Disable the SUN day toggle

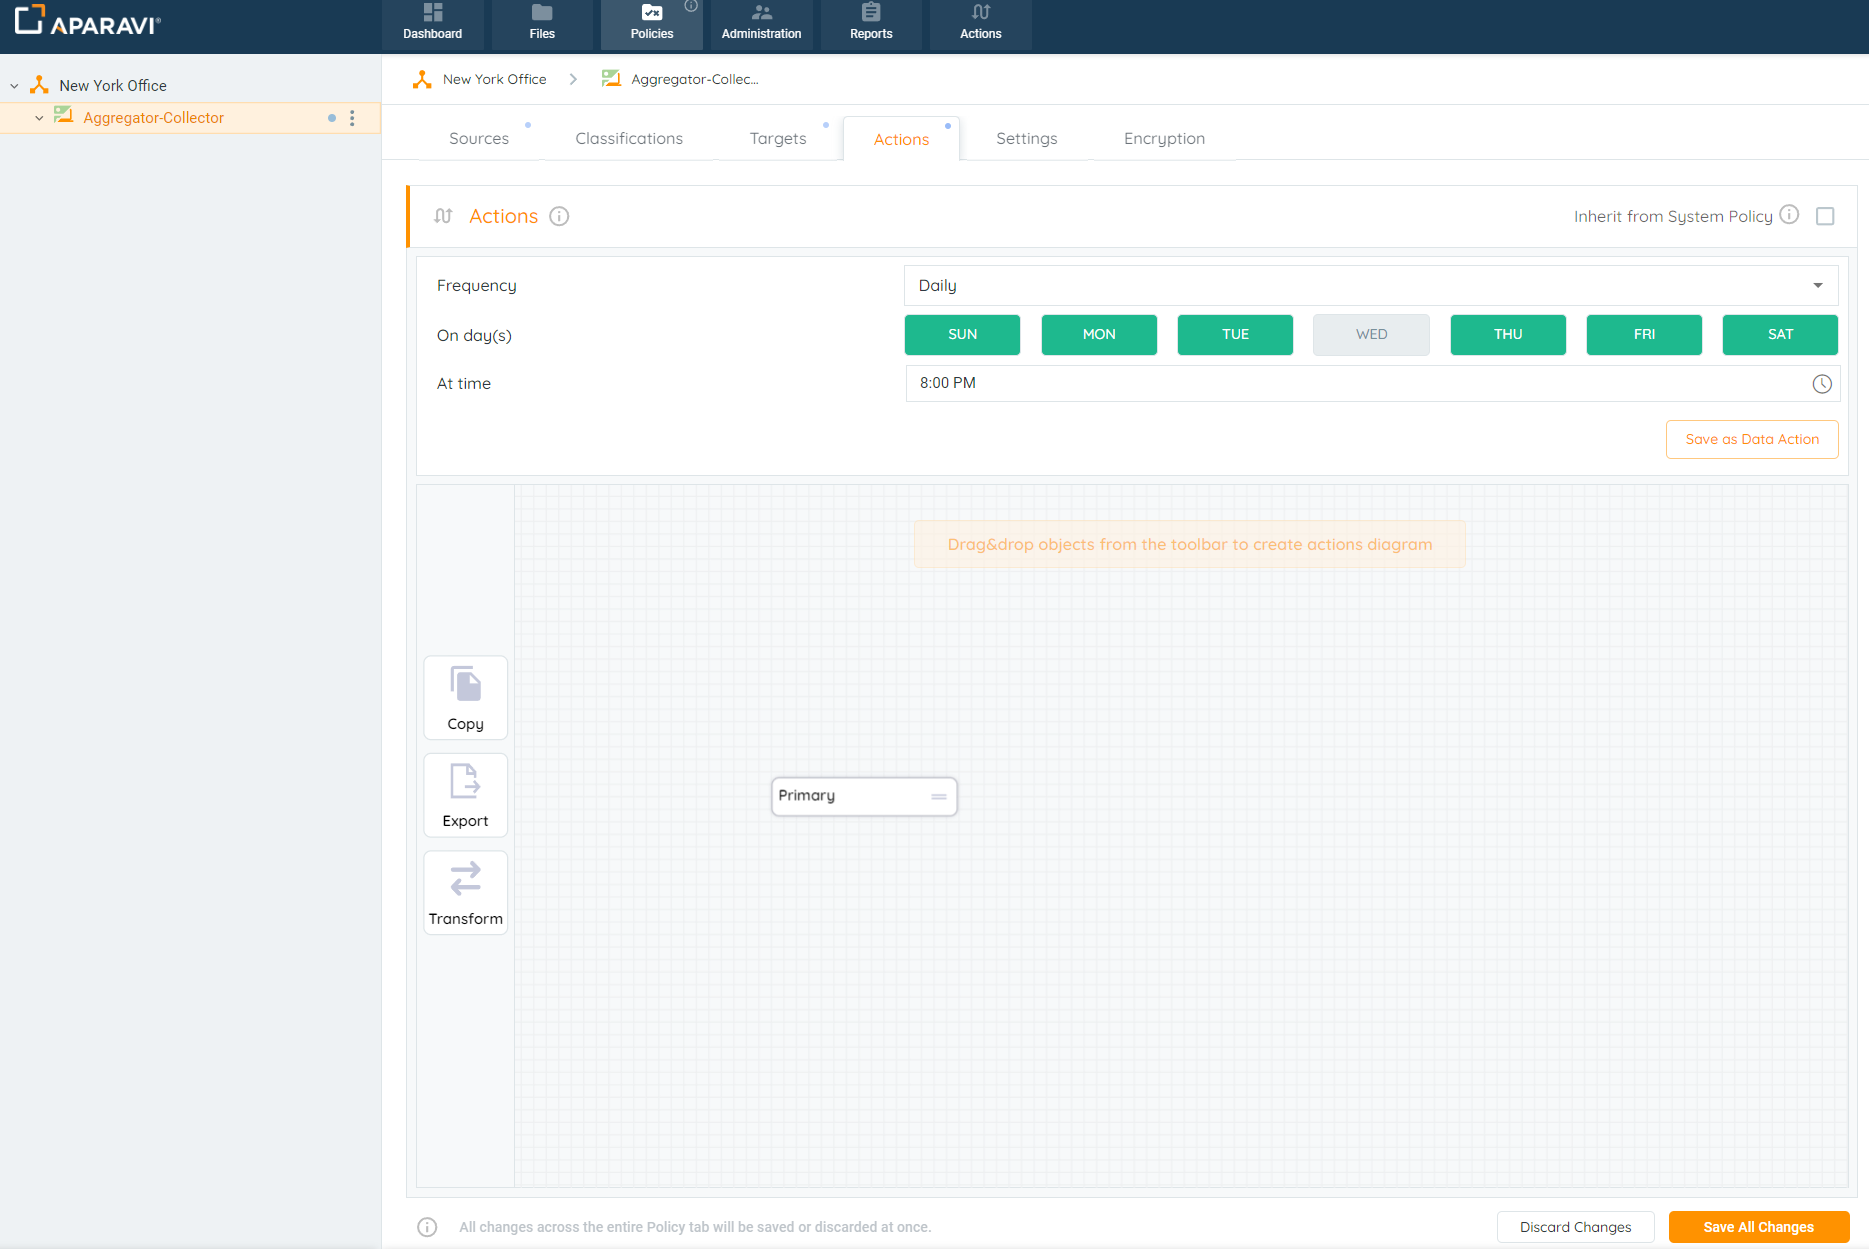pos(962,335)
